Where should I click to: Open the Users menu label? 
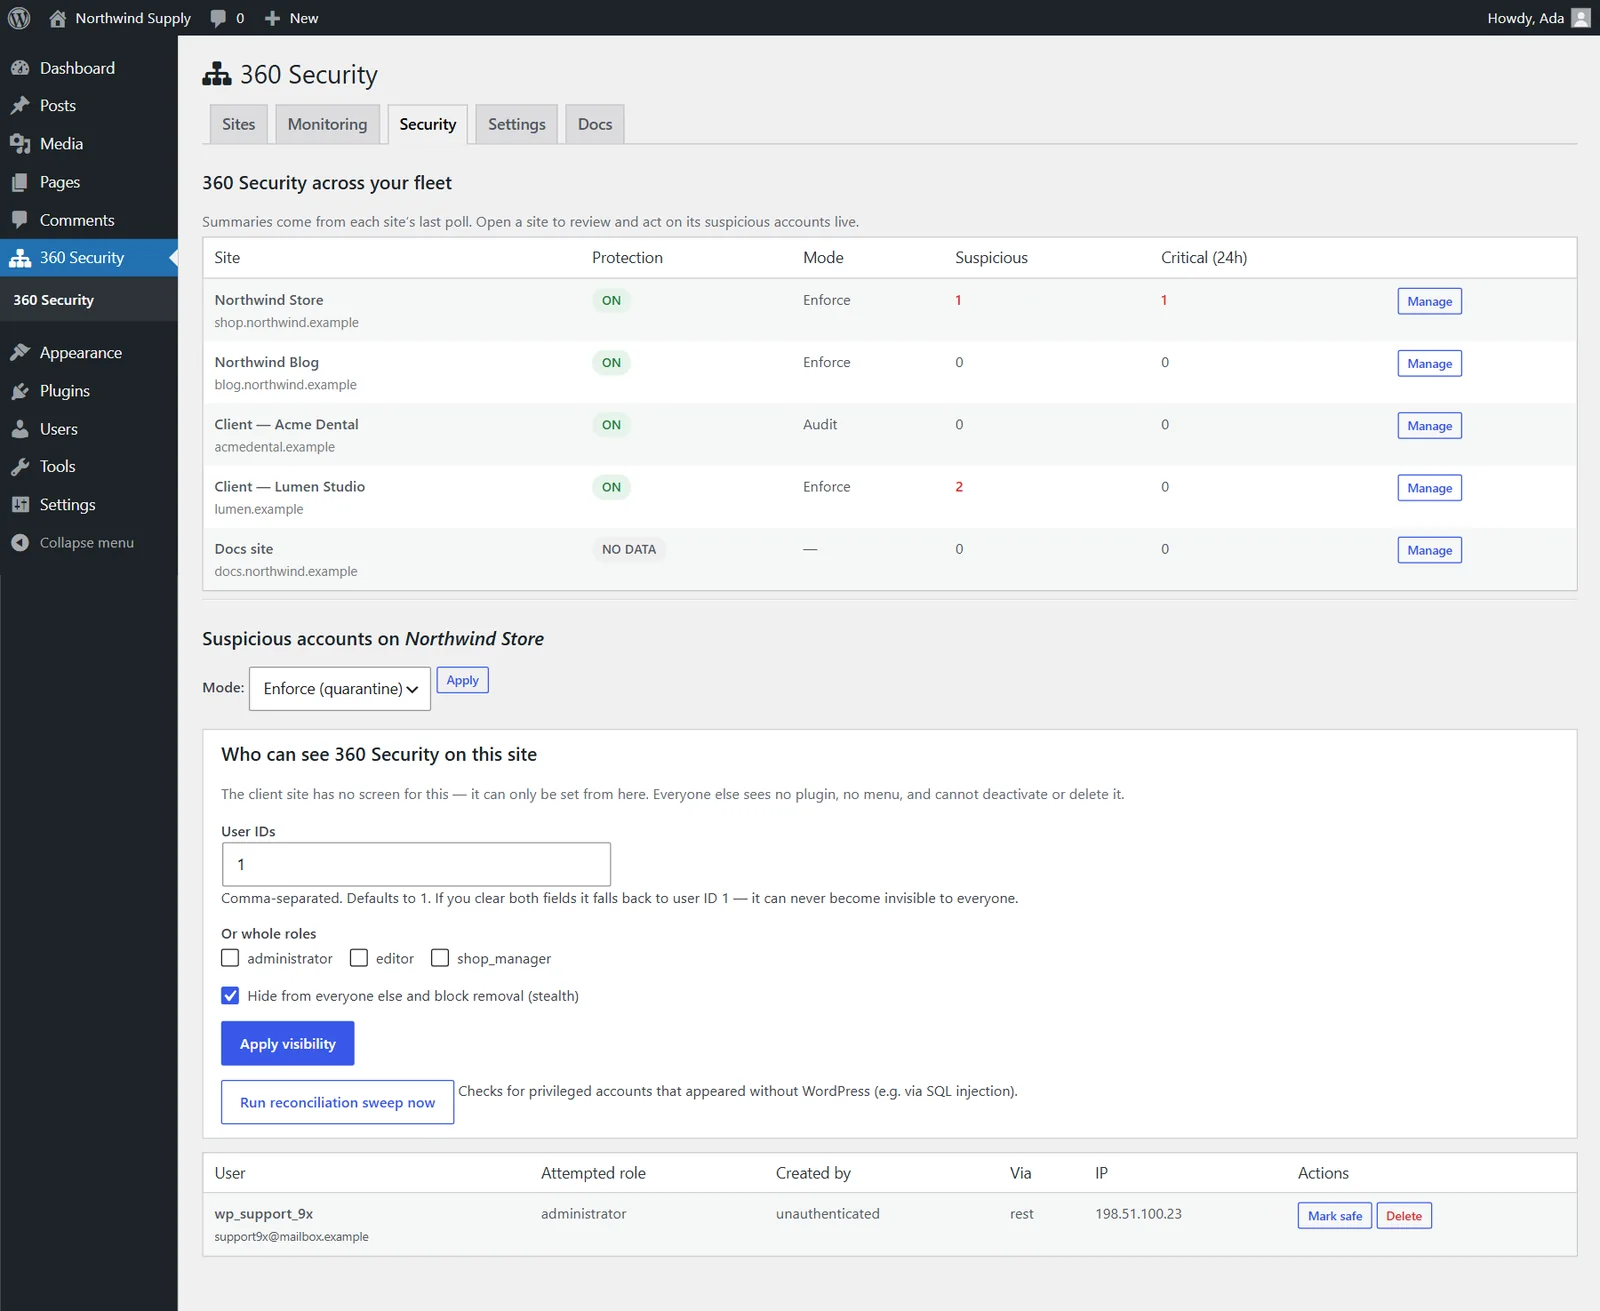(x=59, y=429)
